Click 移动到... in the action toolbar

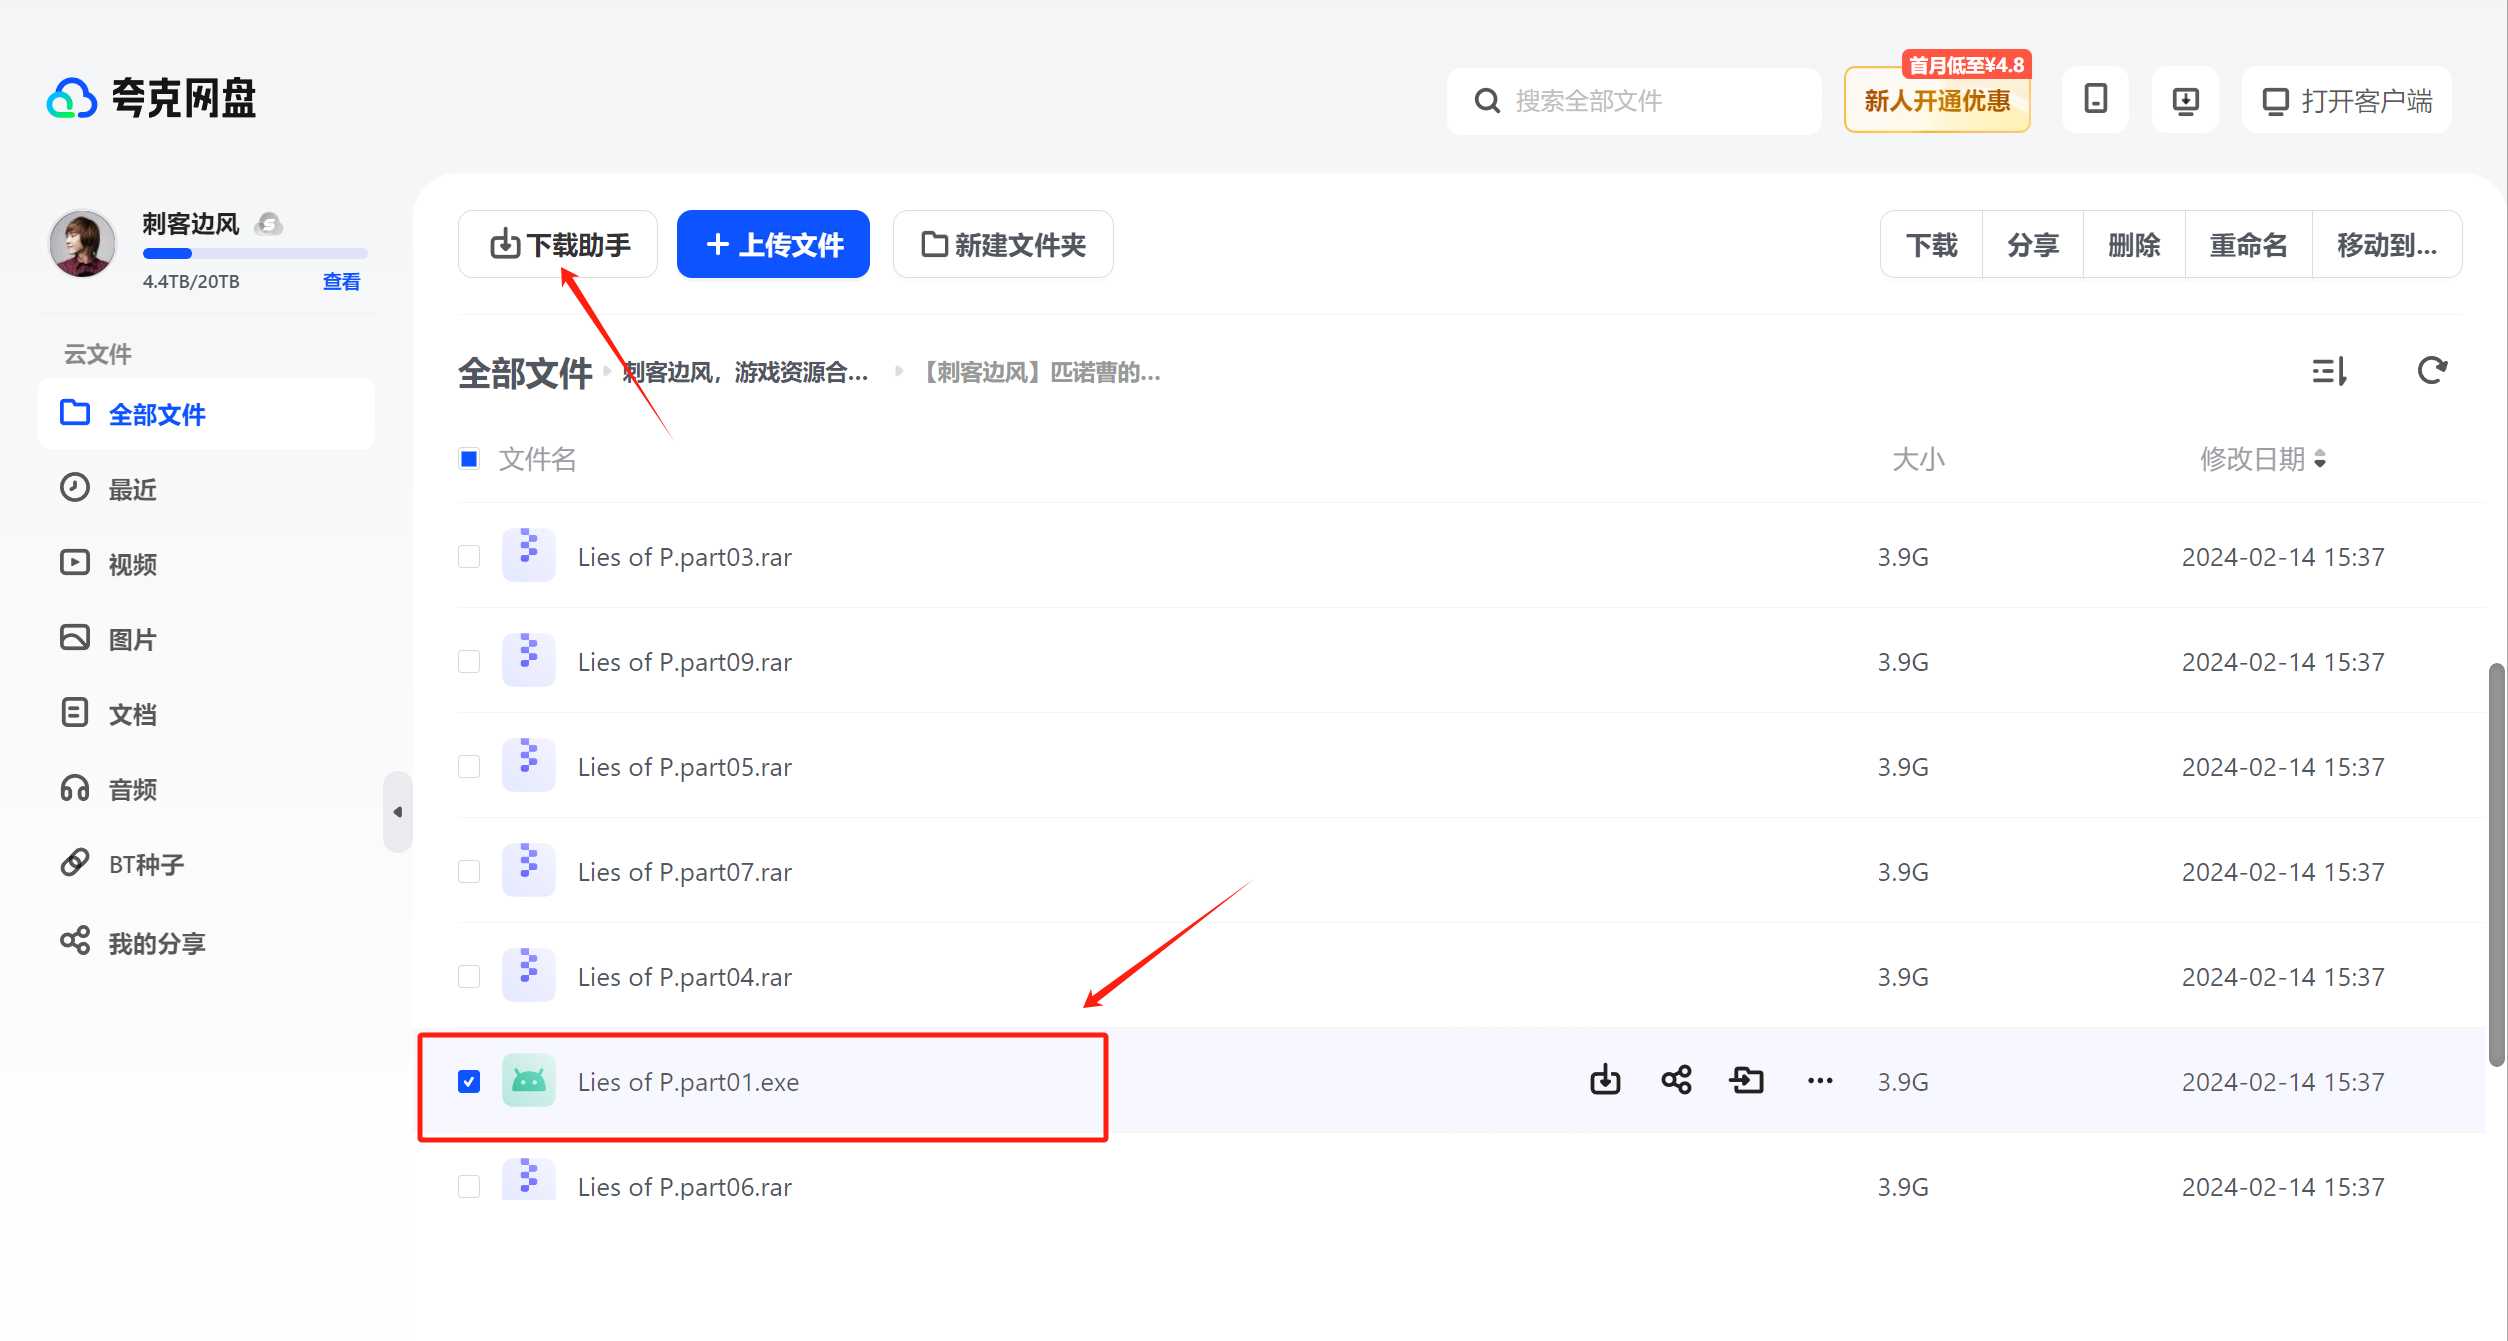(2387, 244)
